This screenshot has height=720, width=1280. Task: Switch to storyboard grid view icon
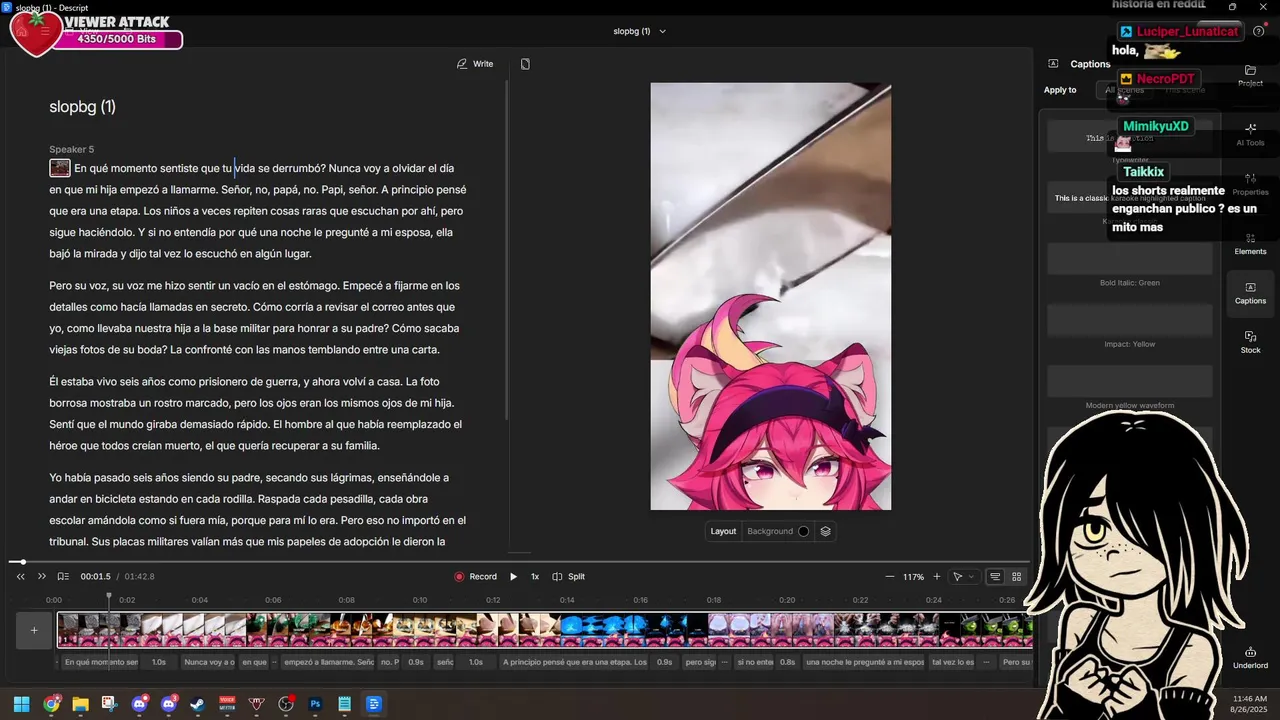point(1017,576)
